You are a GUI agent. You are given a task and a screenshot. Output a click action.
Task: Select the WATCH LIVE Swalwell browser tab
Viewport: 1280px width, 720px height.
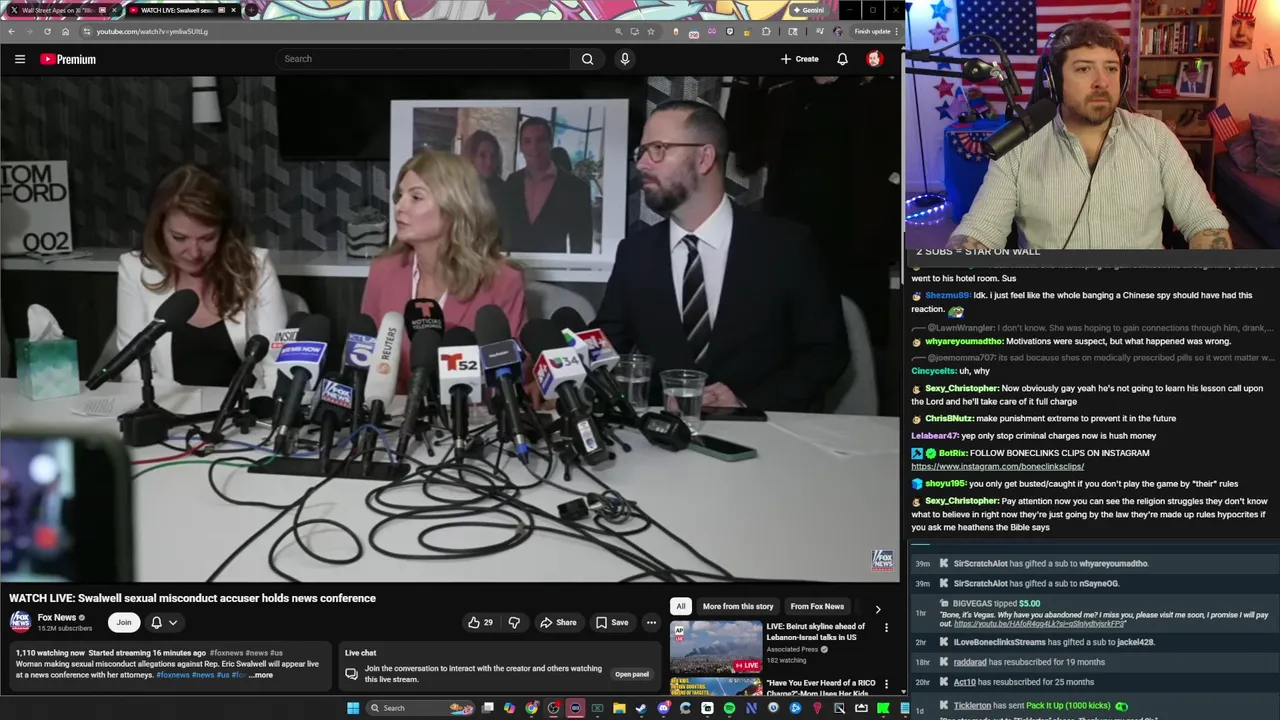point(183,10)
